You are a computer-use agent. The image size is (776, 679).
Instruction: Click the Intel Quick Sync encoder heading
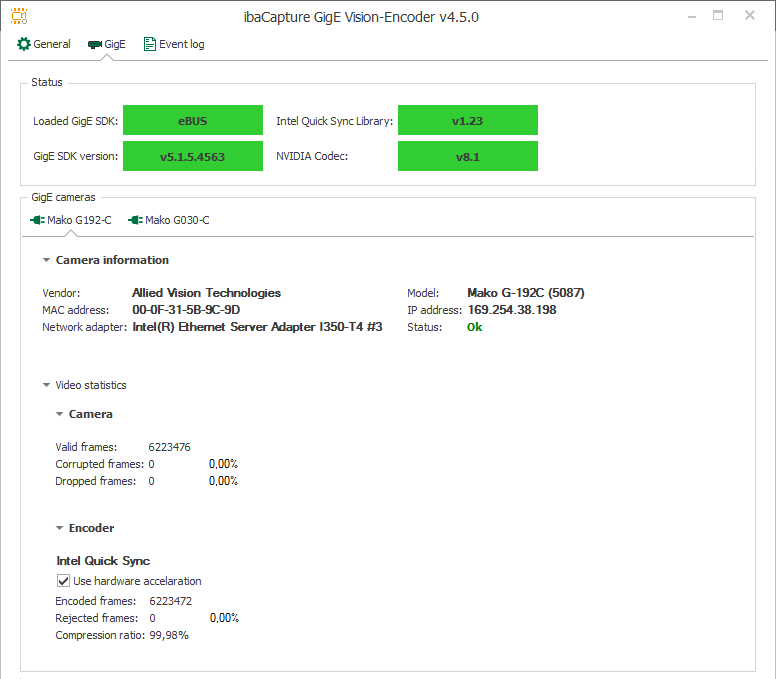(x=103, y=561)
